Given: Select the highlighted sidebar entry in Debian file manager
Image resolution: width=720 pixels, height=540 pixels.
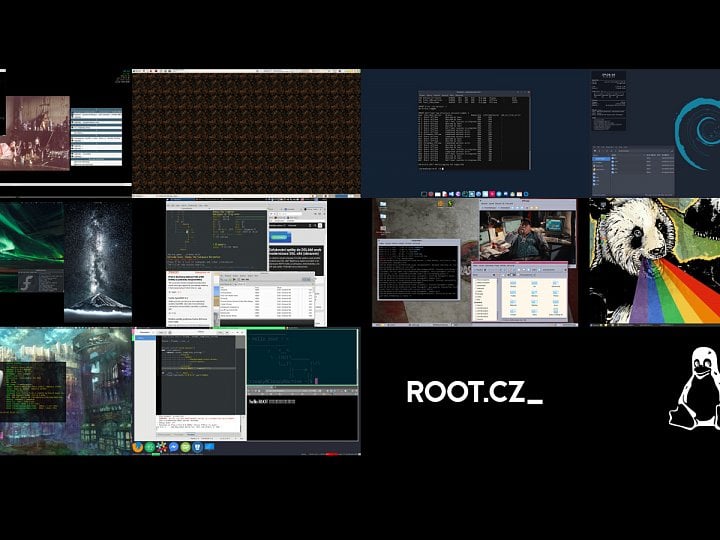Looking at the screenshot, I should 601,158.
